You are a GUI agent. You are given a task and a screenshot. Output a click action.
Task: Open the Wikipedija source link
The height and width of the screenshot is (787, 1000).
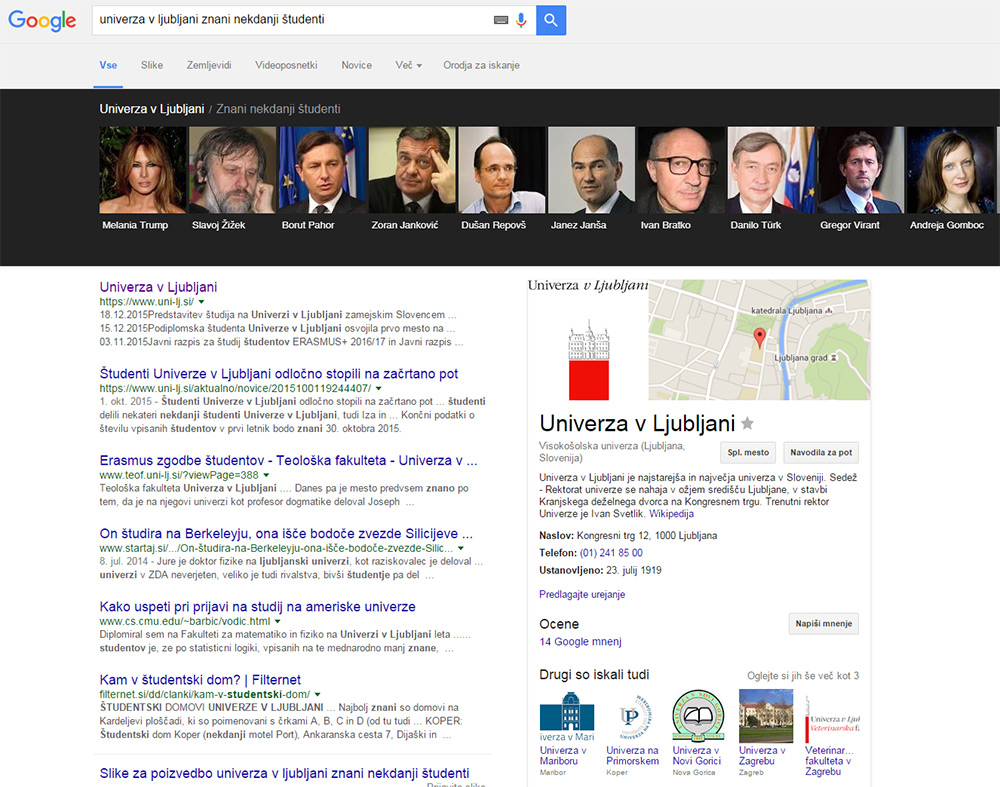click(x=672, y=514)
